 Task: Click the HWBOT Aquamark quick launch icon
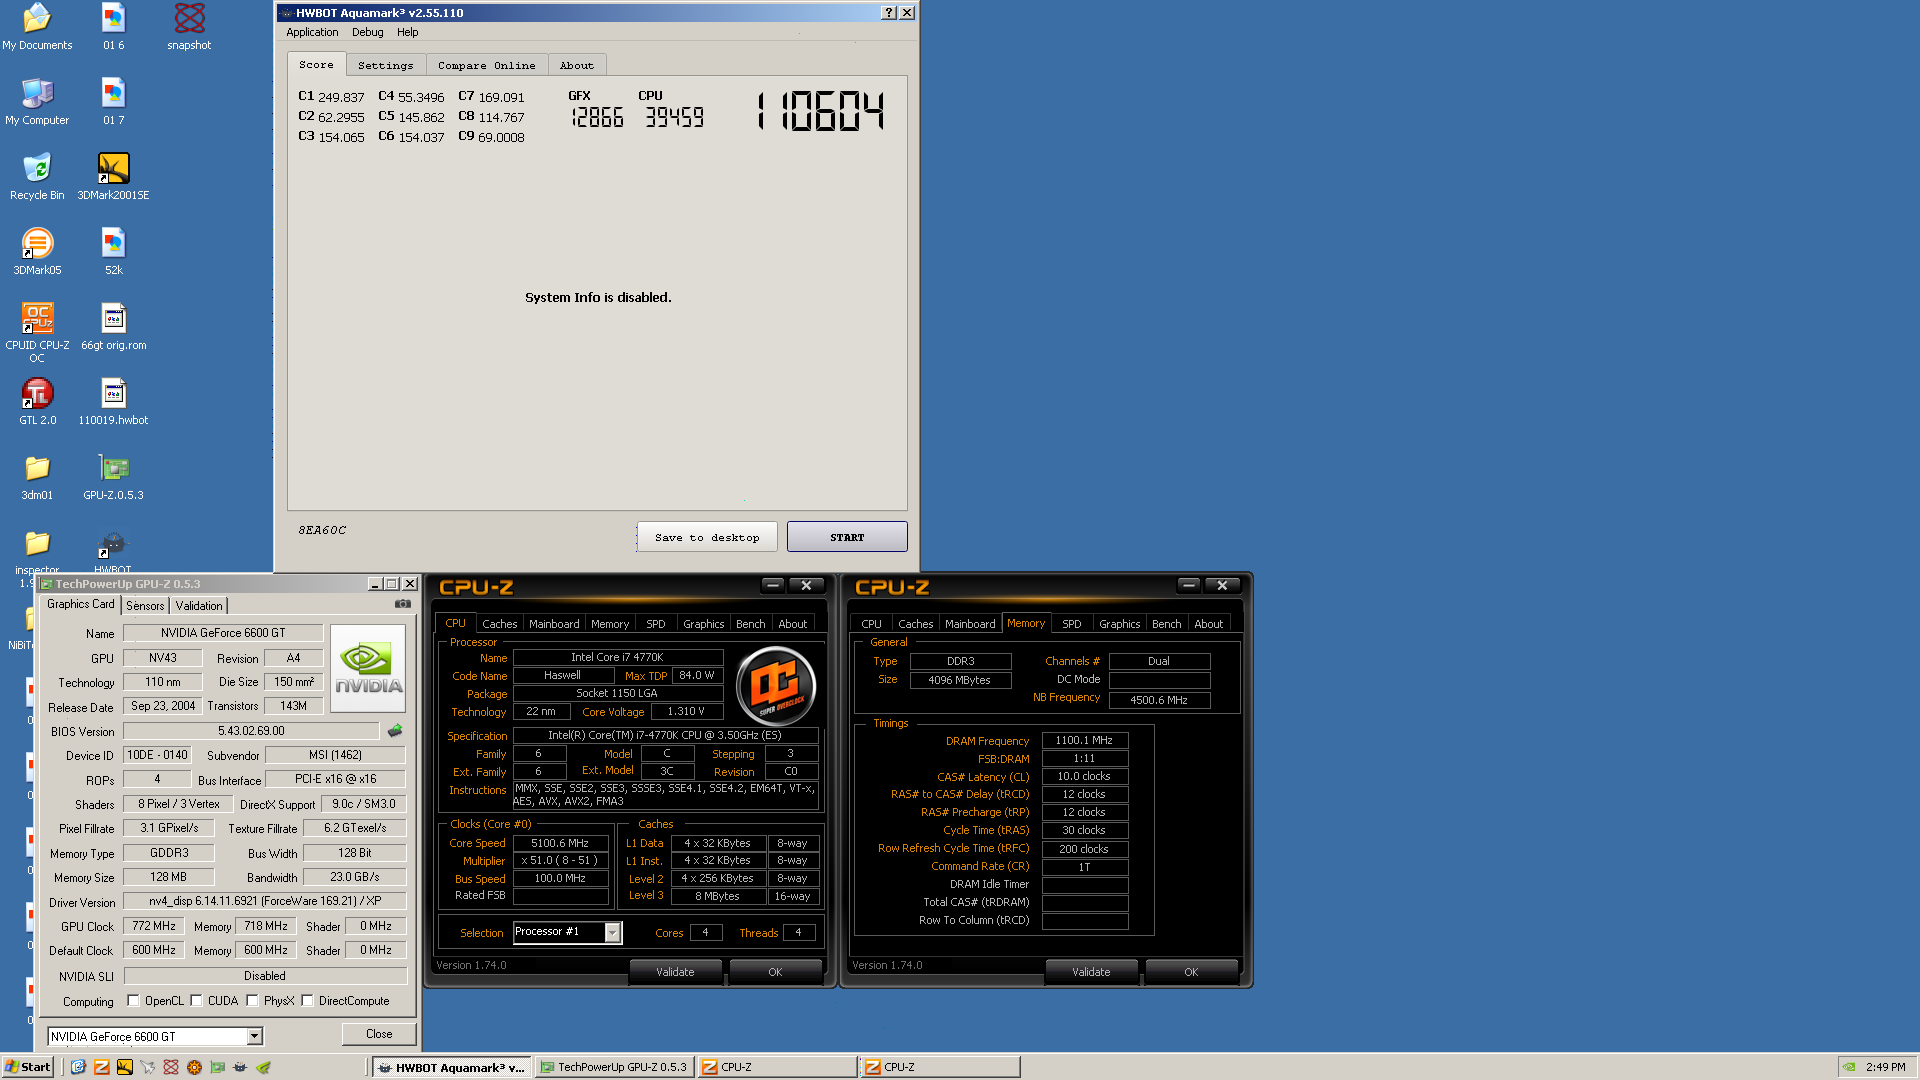pos(240,1067)
